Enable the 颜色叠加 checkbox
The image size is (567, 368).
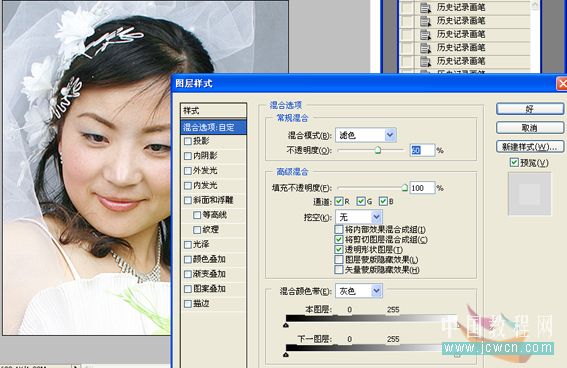[188, 260]
